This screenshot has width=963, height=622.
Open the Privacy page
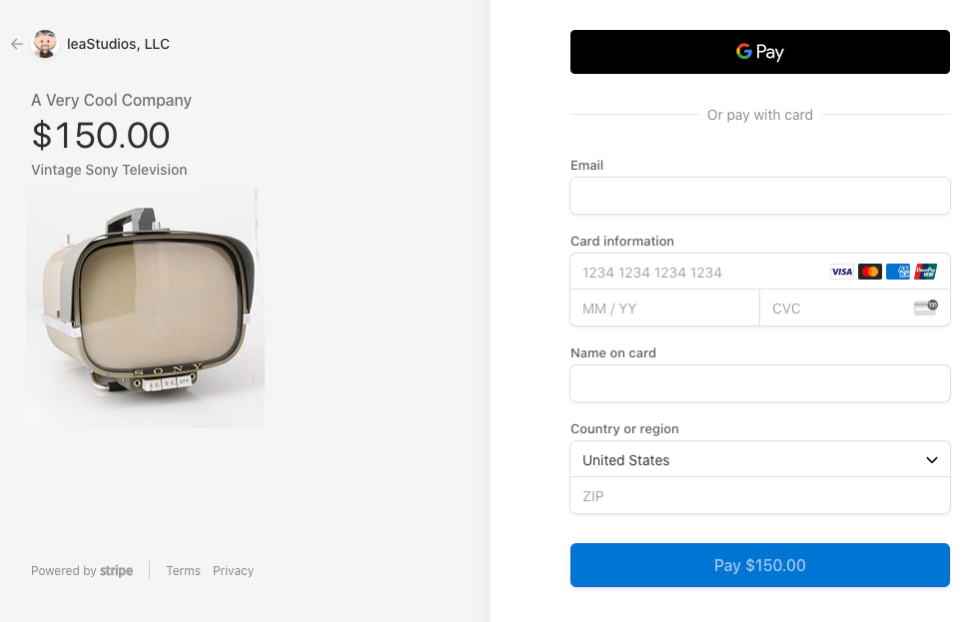[233, 570]
